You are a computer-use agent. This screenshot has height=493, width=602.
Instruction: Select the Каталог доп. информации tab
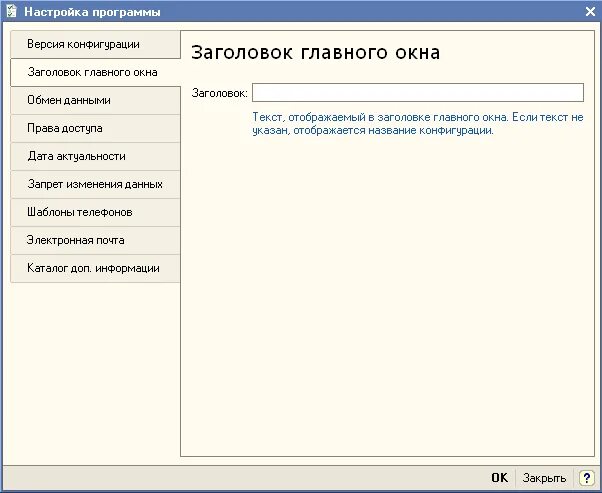tap(95, 268)
